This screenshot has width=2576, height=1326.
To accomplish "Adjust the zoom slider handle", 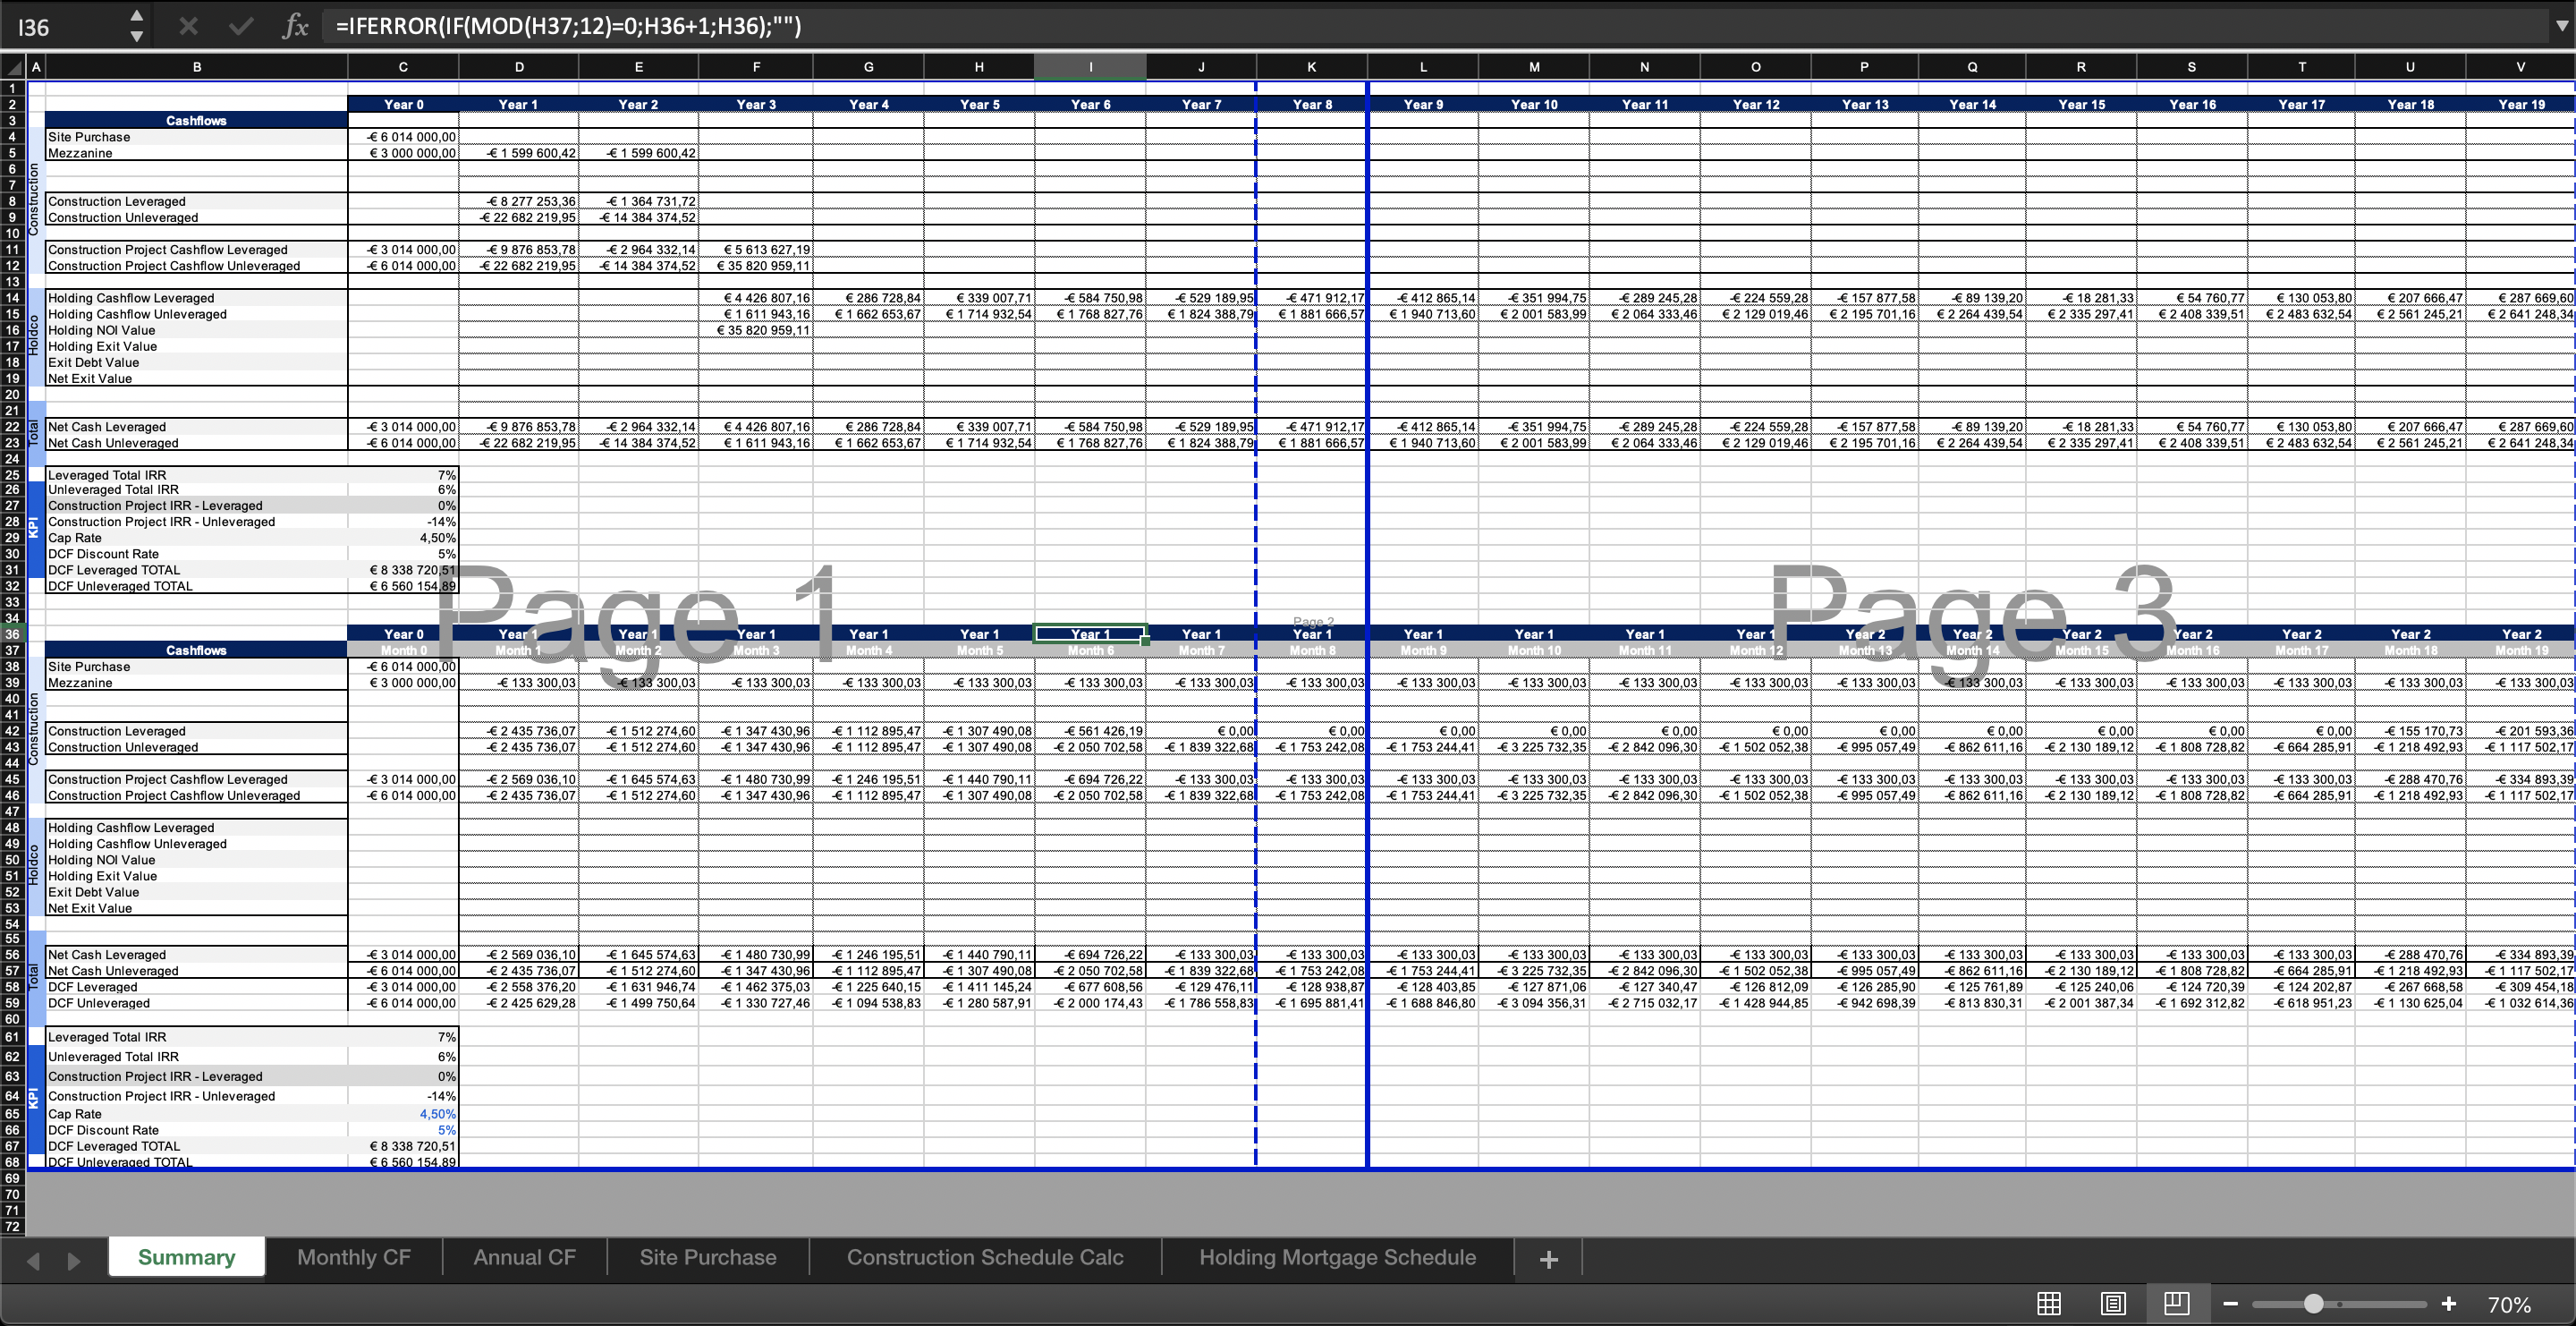I will [x=2313, y=1304].
